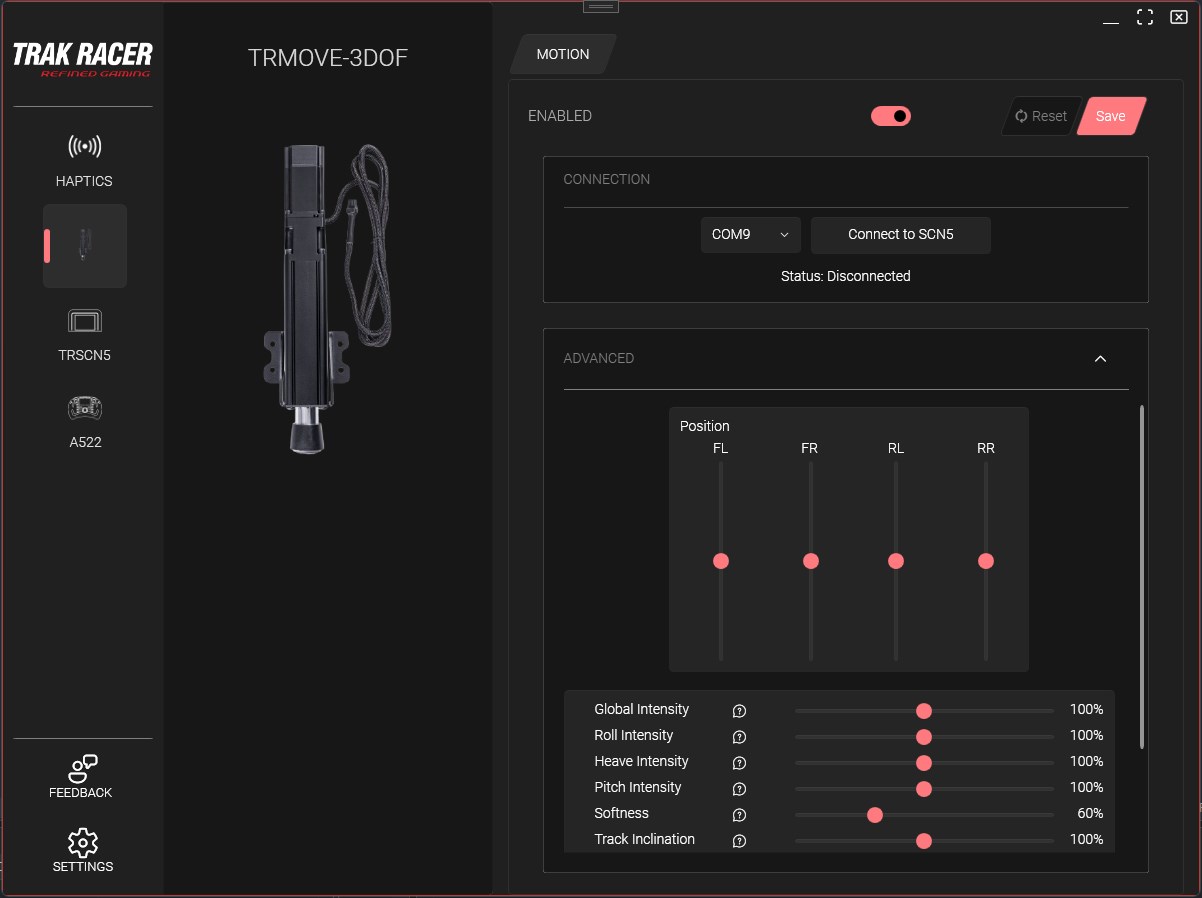The height and width of the screenshot is (898, 1202).
Task: Click the Advanced panel vertical scrollbar
Action: click(x=1141, y=577)
